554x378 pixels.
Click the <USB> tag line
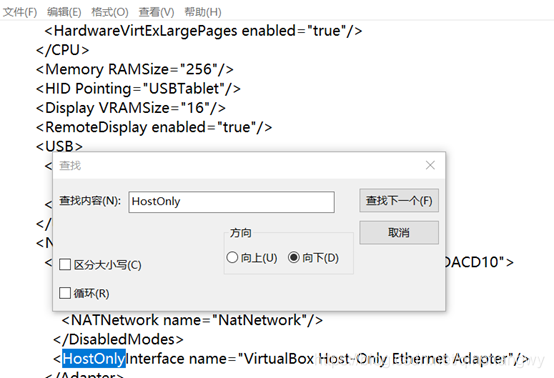(59, 146)
